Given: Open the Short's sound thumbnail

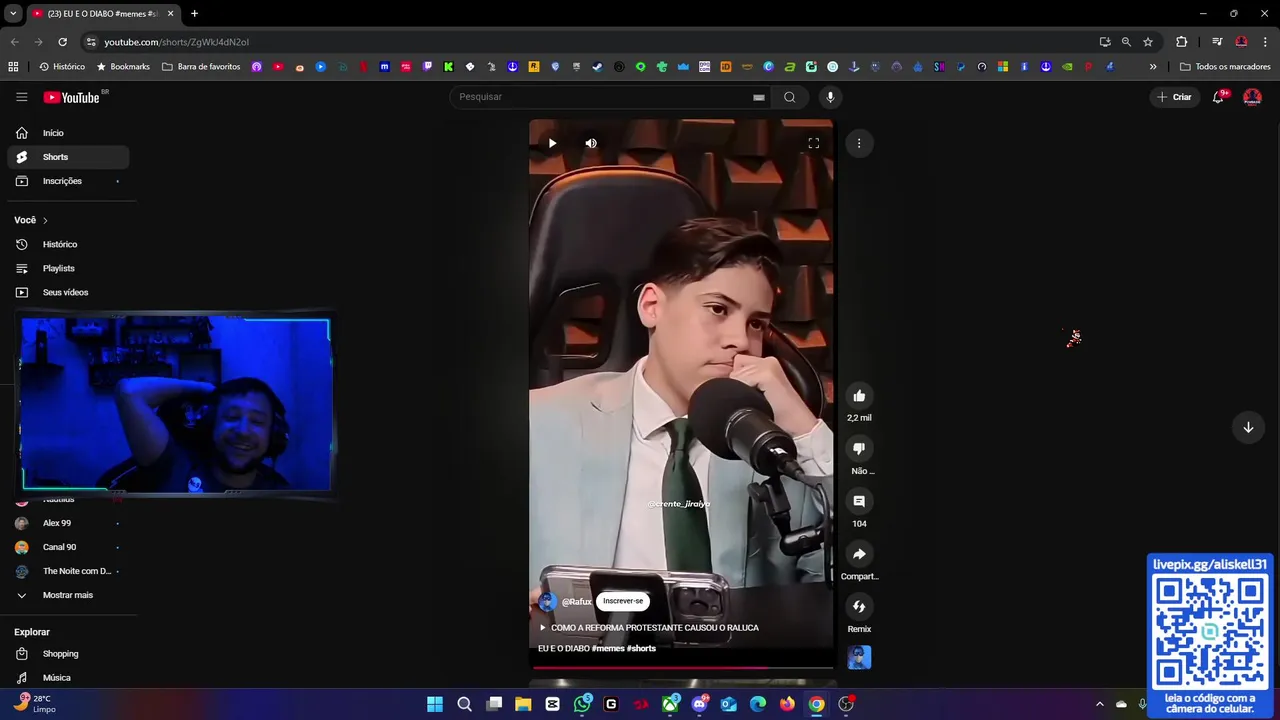Looking at the screenshot, I should coord(859,657).
